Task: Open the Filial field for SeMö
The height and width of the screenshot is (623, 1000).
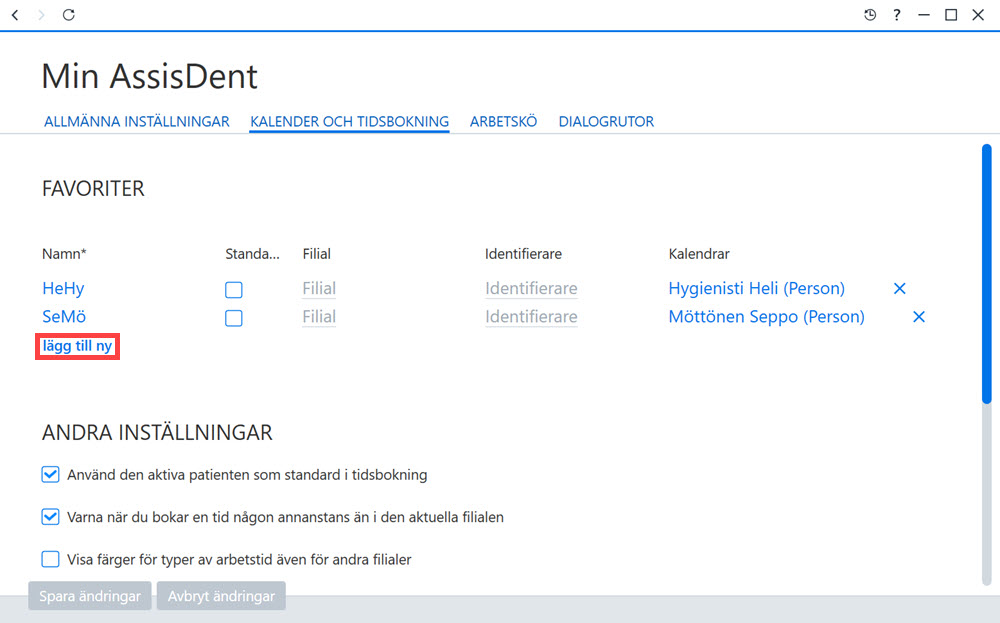Action: point(319,317)
